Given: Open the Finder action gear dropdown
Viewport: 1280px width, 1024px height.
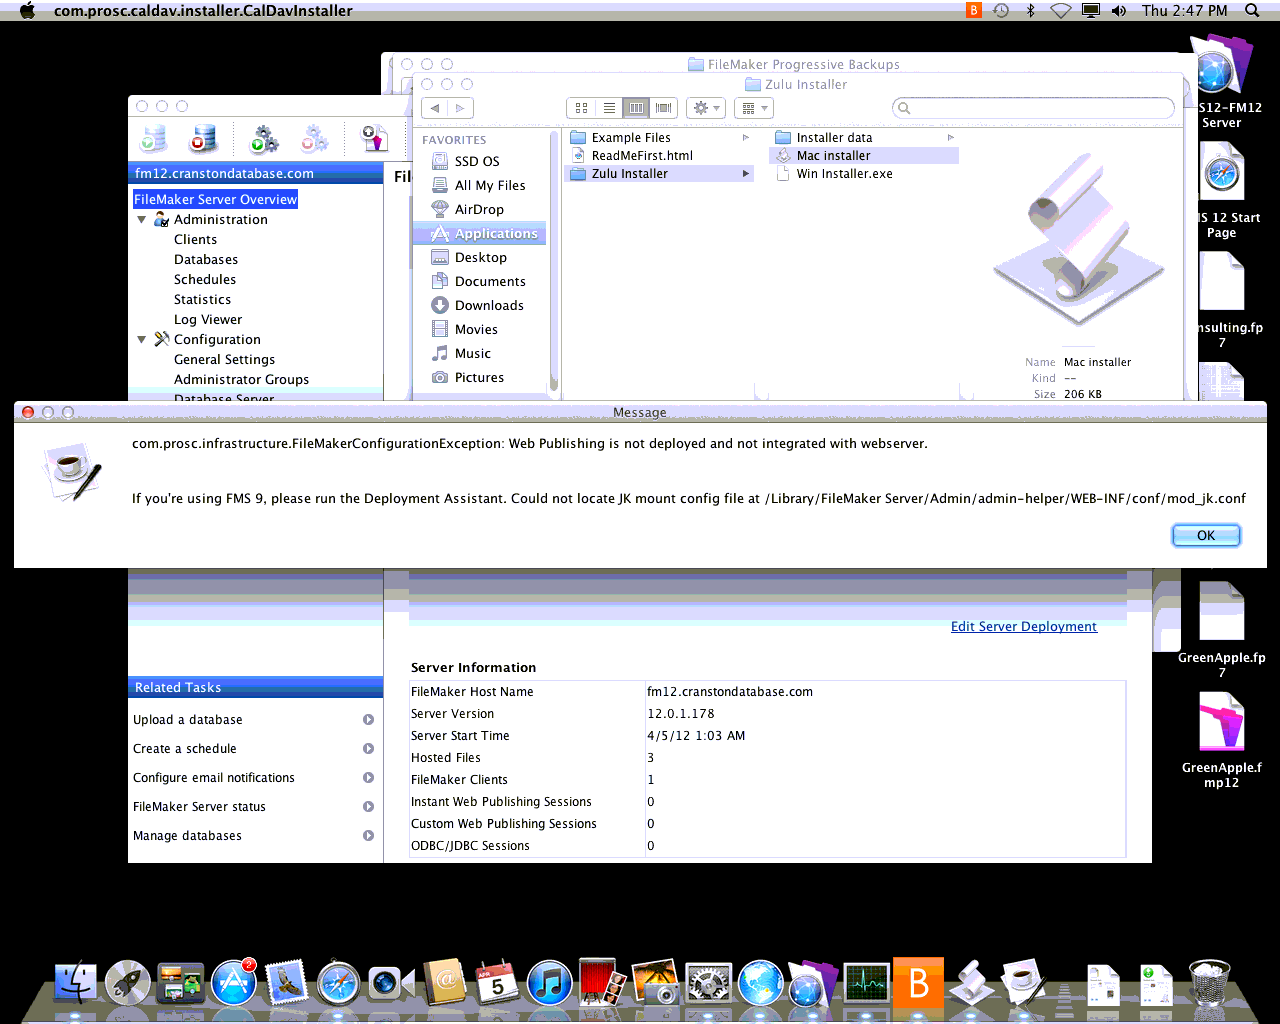Looking at the screenshot, I should 706,108.
